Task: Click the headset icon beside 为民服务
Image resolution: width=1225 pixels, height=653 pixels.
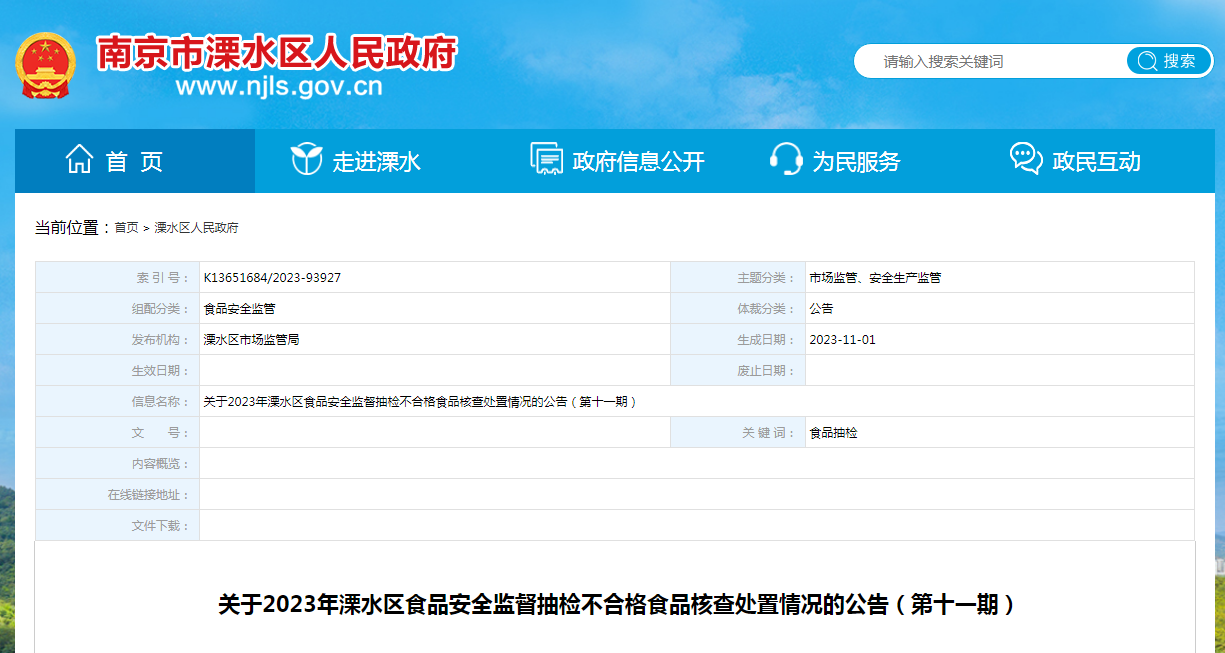Action: pos(786,160)
